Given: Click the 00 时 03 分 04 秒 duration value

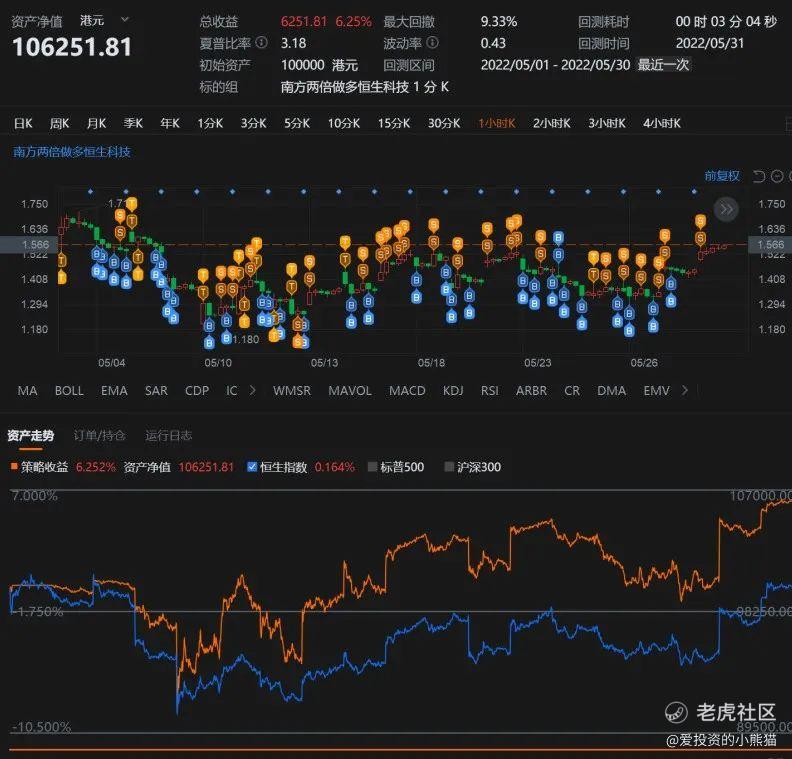Looking at the screenshot, I should click(726, 22).
